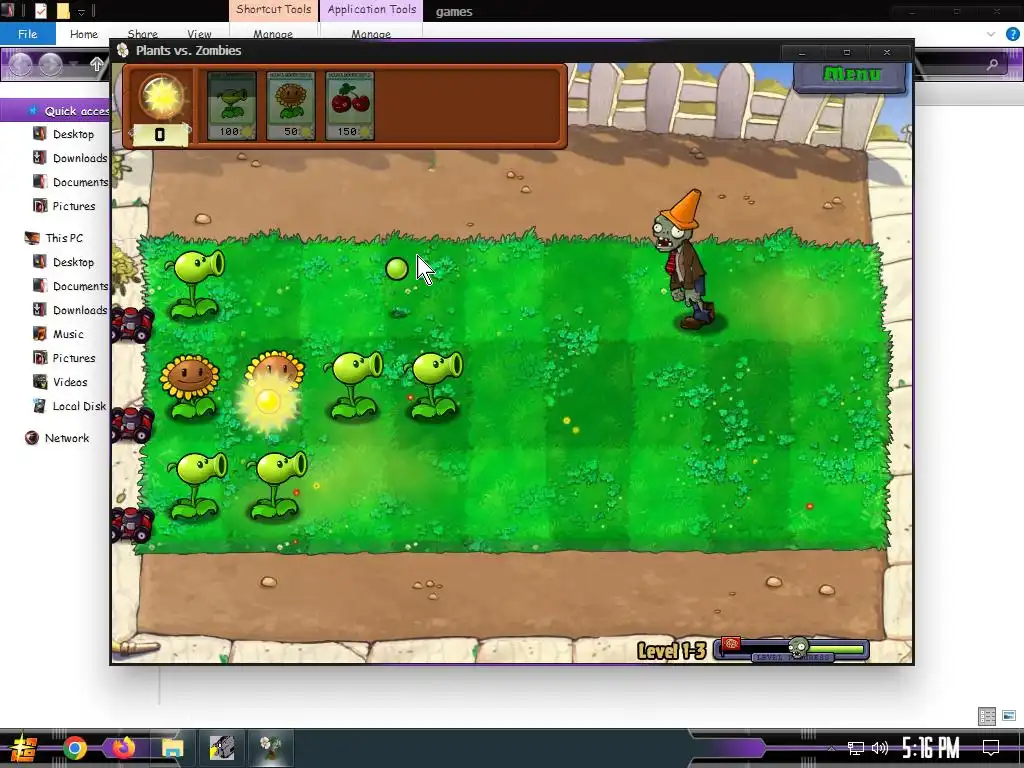Open the game Menu button
Screen dimensions: 1024x768
coord(850,75)
